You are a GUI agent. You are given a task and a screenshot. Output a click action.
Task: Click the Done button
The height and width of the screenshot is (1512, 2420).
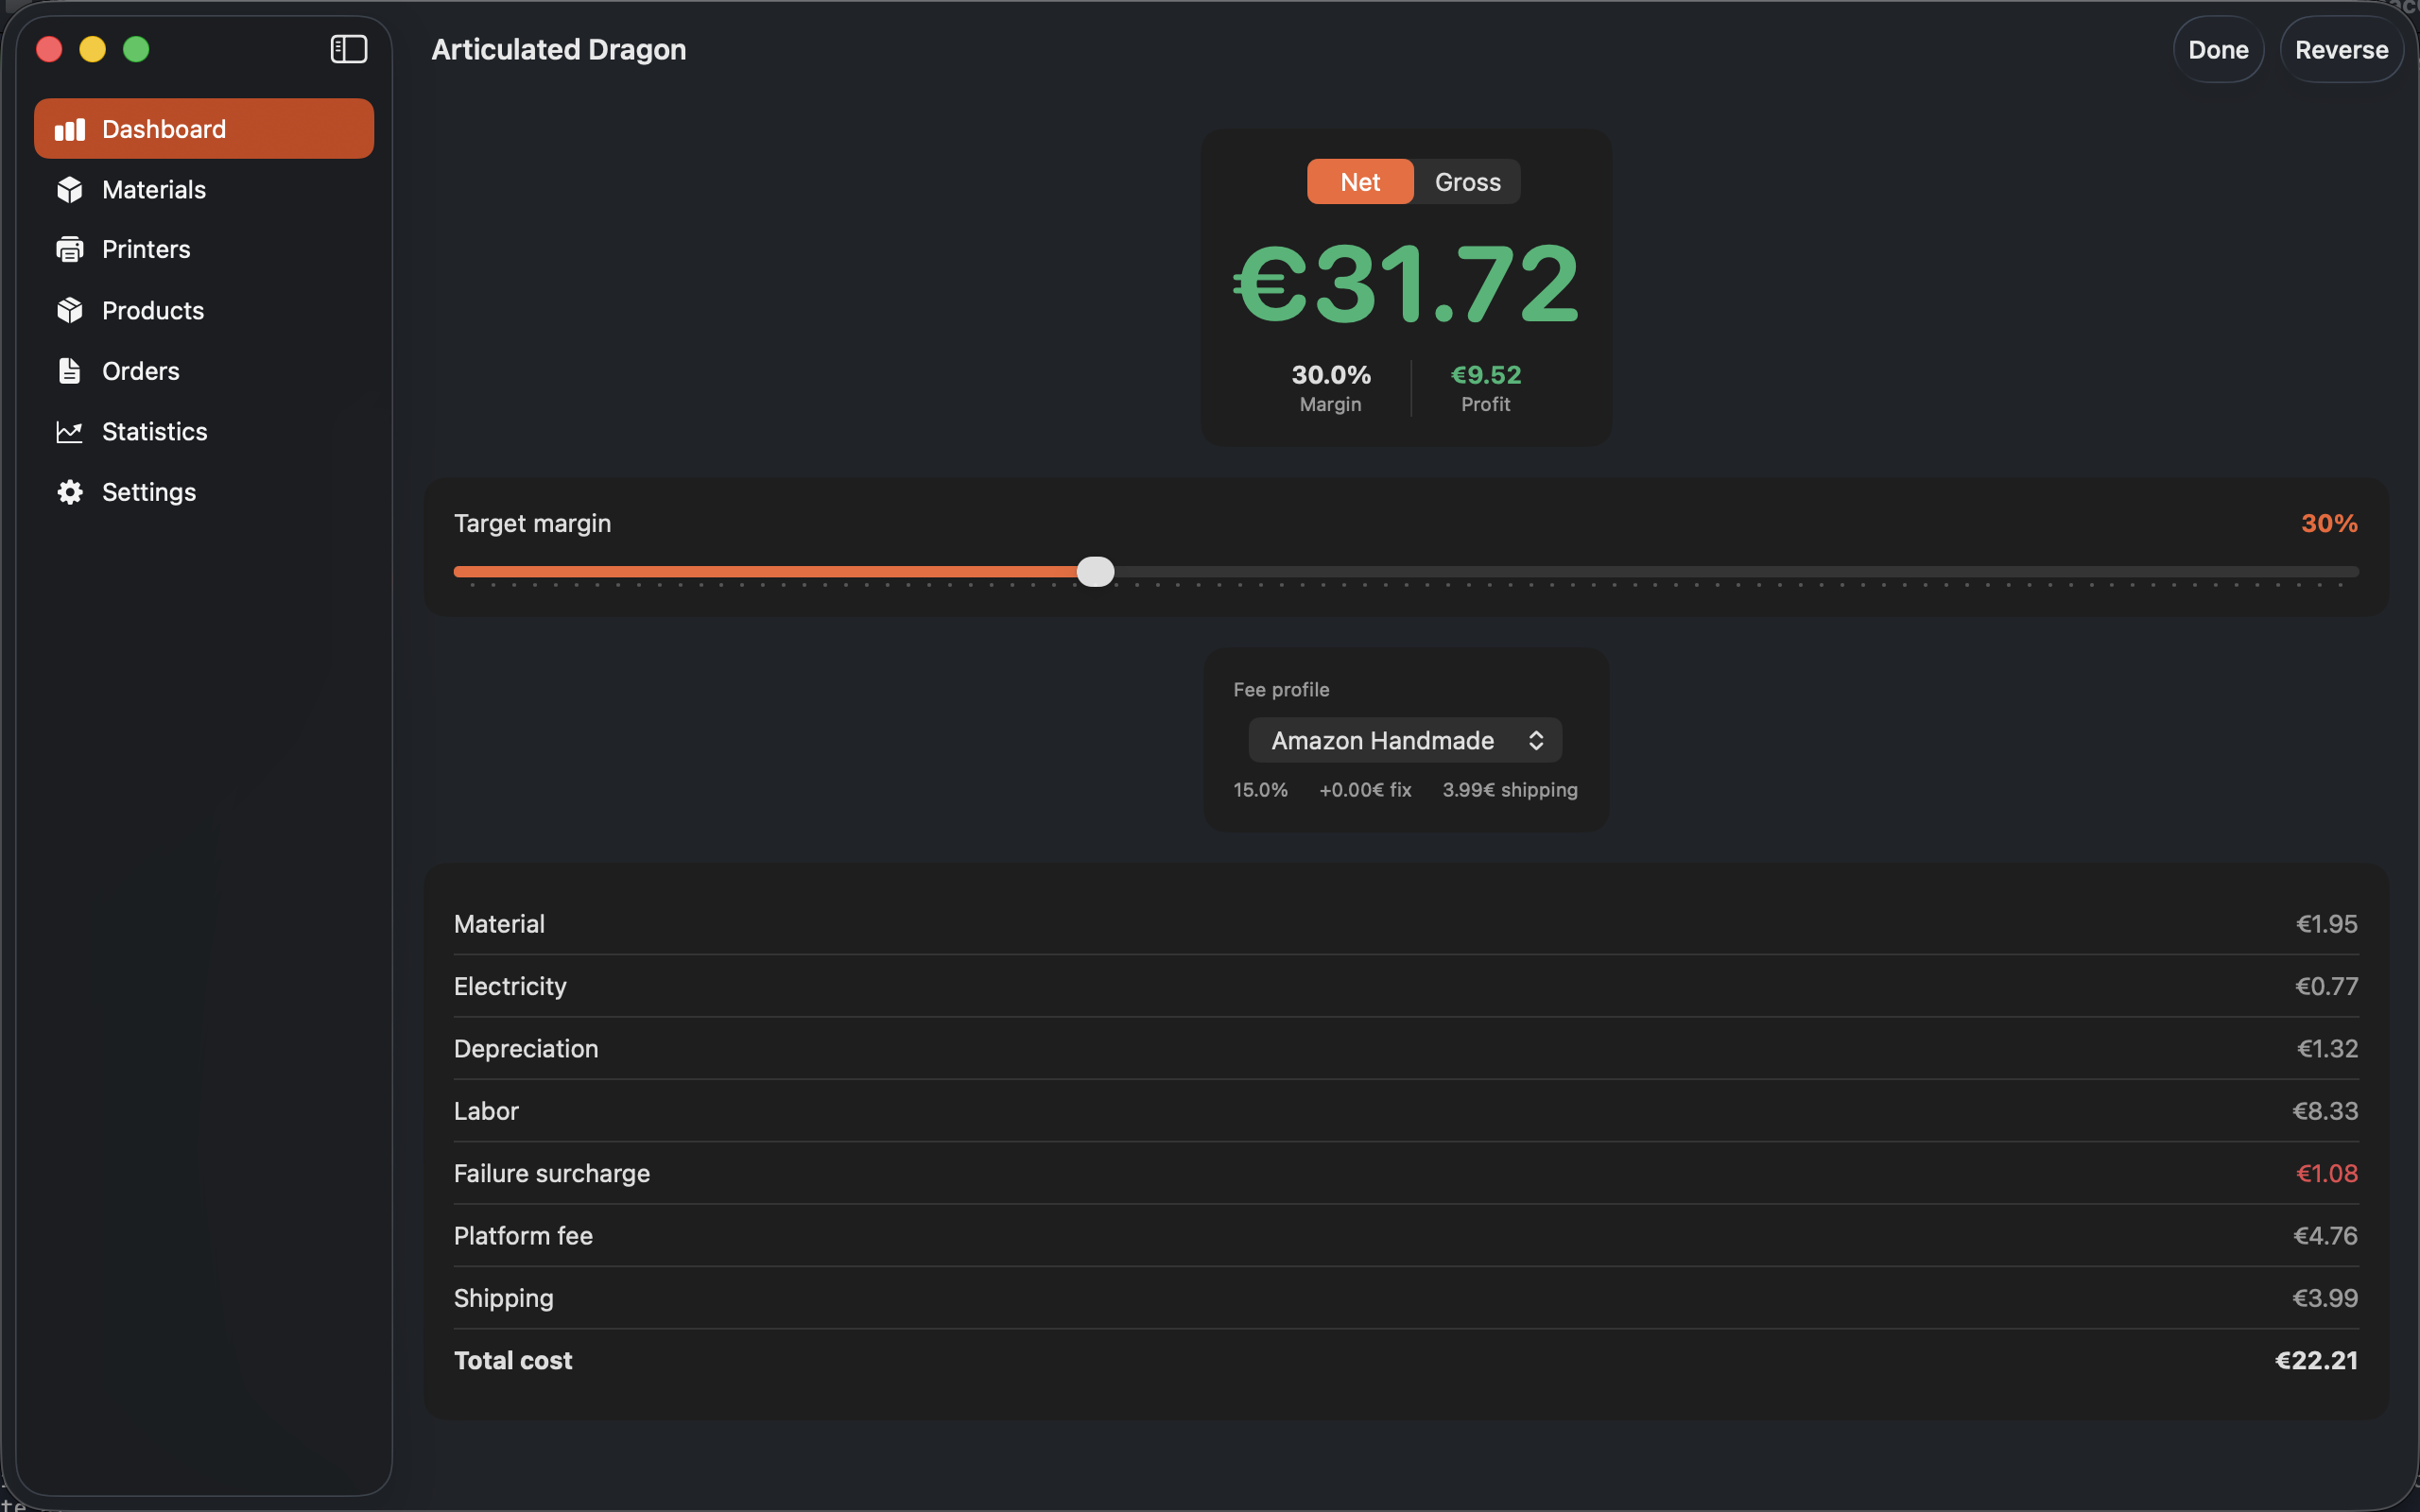[2218, 50]
